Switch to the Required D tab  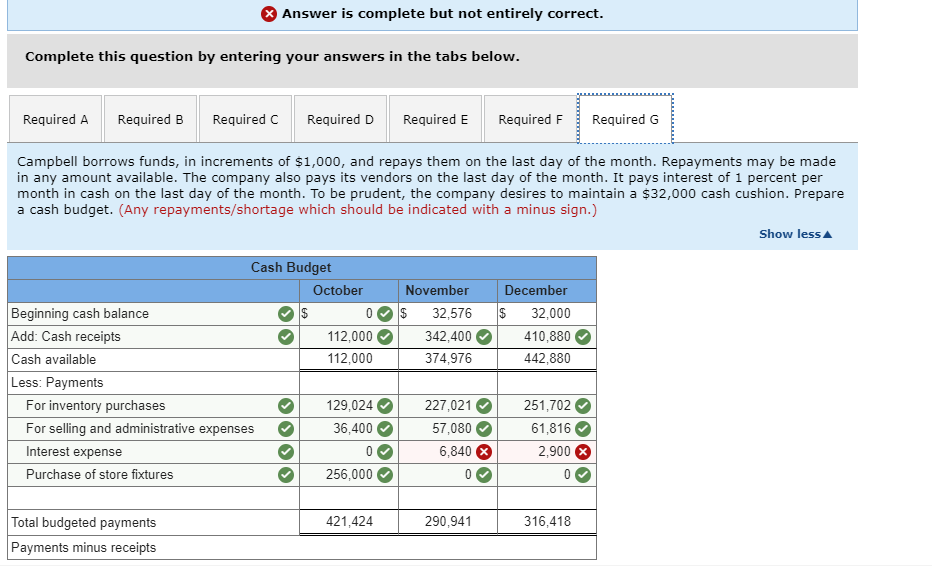340,119
